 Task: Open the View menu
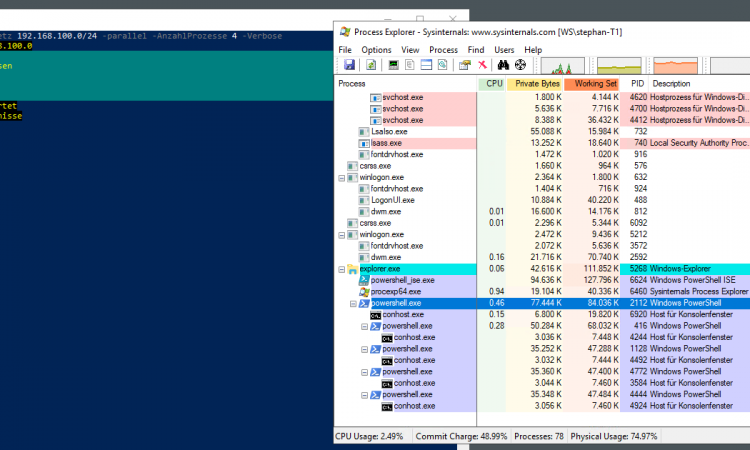coord(410,50)
